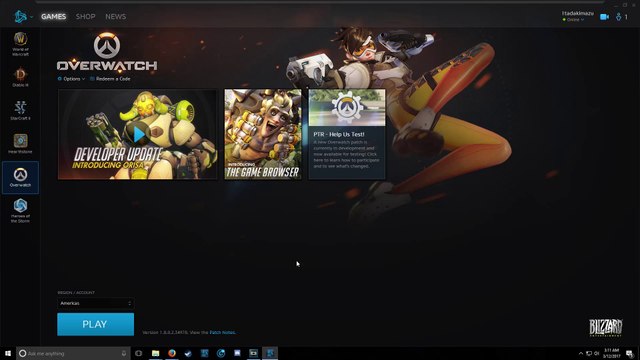
Task: Open Task View on taskbar
Action: tap(138, 353)
